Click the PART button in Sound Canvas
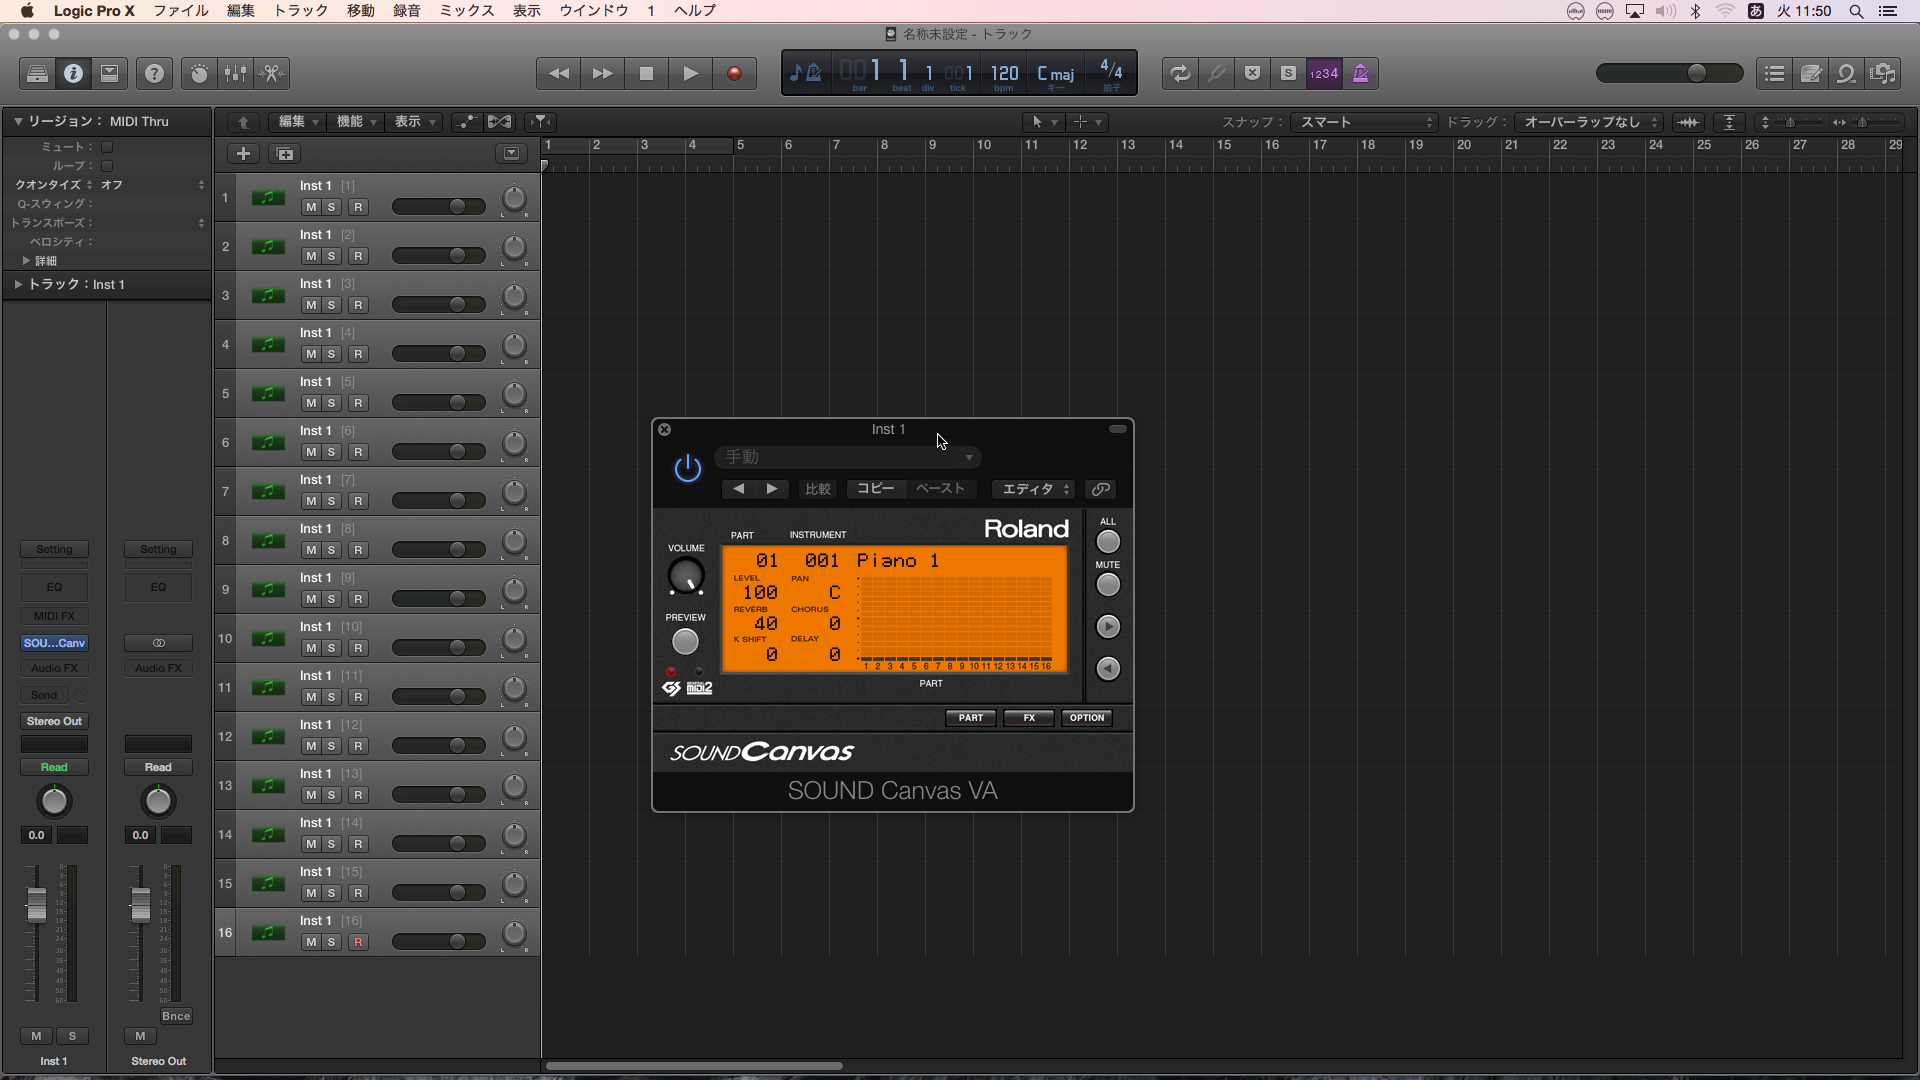The width and height of the screenshot is (1920, 1080). (x=970, y=718)
